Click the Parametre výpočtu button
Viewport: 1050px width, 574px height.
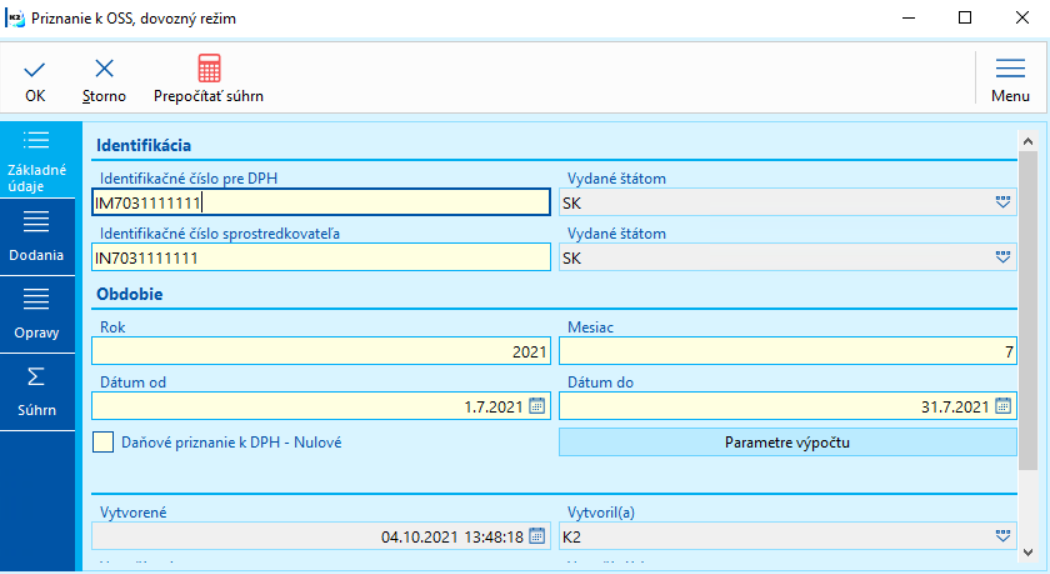(788, 442)
